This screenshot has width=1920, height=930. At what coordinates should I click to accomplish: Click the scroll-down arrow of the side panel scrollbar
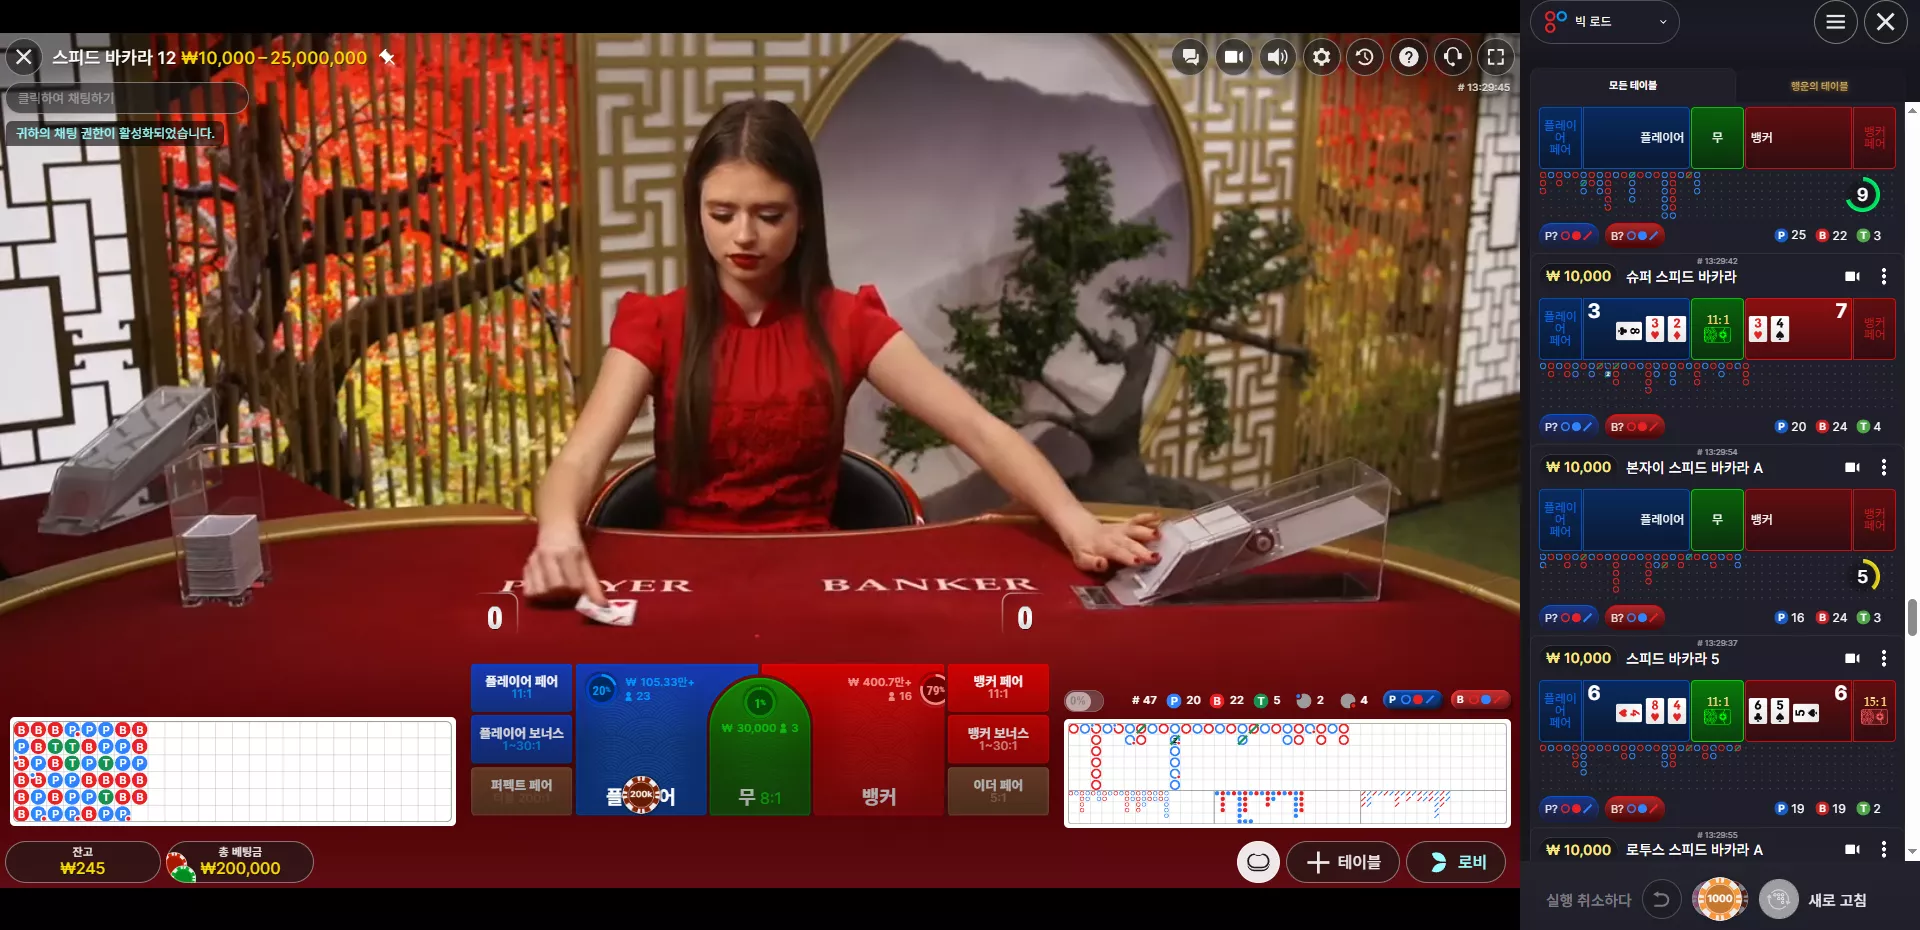tap(1912, 852)
